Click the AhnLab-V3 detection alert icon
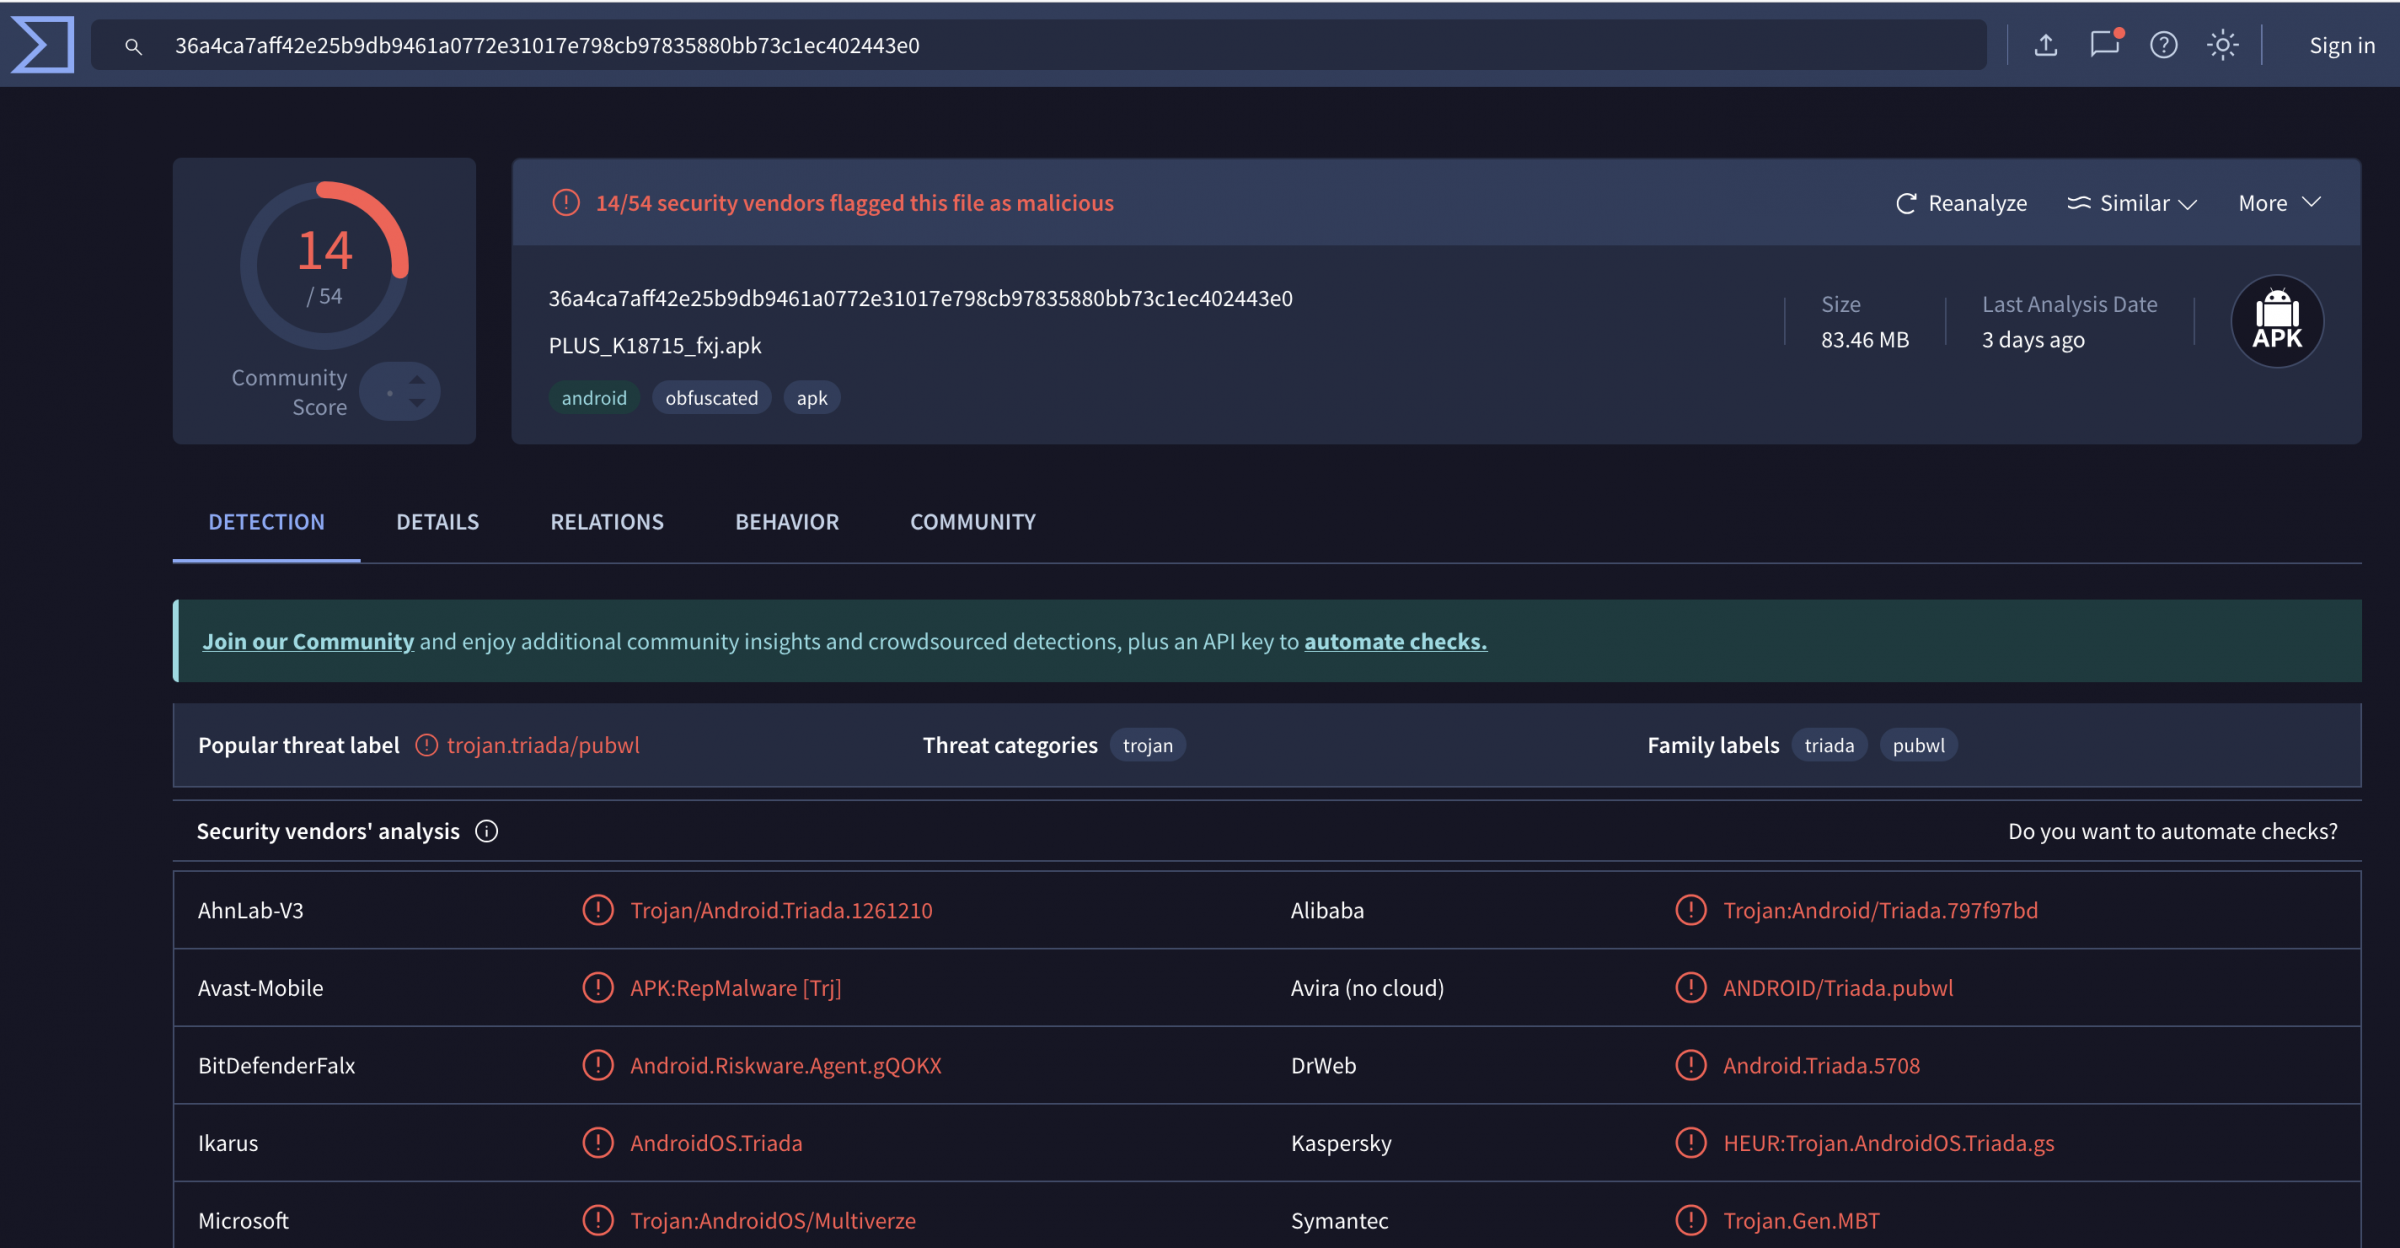Image resolution: width=2400 pixels, height=1248 pixels. click(598, 910)
